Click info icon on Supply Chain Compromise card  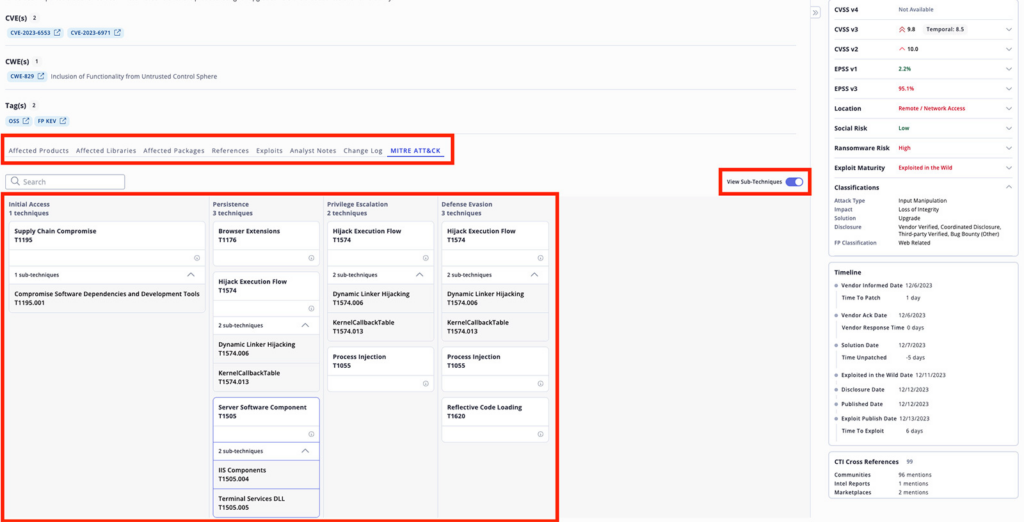pyautogui.click(x=197, y=257)
